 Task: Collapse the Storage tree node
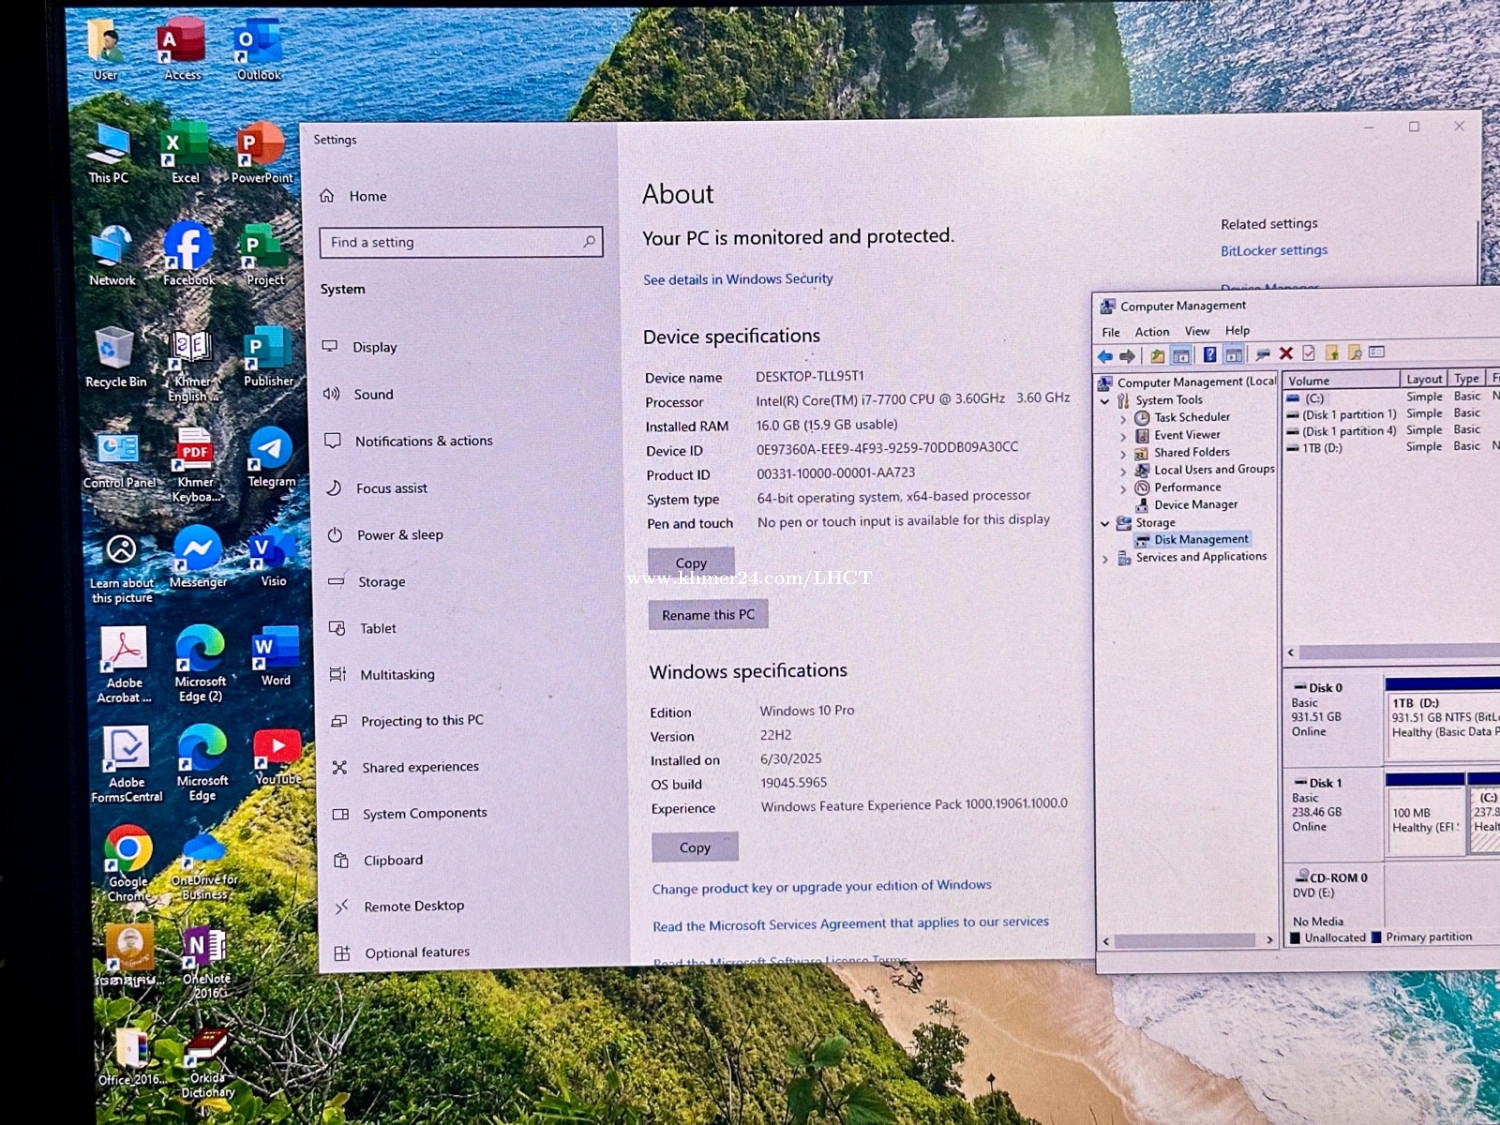tap(1105, 524)
